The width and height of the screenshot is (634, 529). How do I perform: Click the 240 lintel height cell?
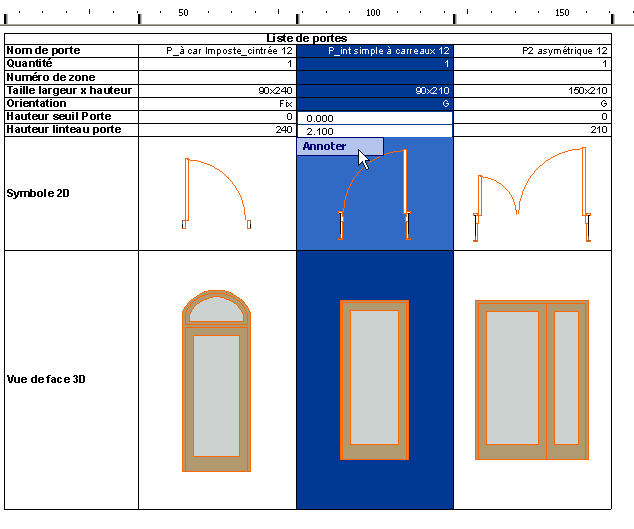click(x=218, y=129)
